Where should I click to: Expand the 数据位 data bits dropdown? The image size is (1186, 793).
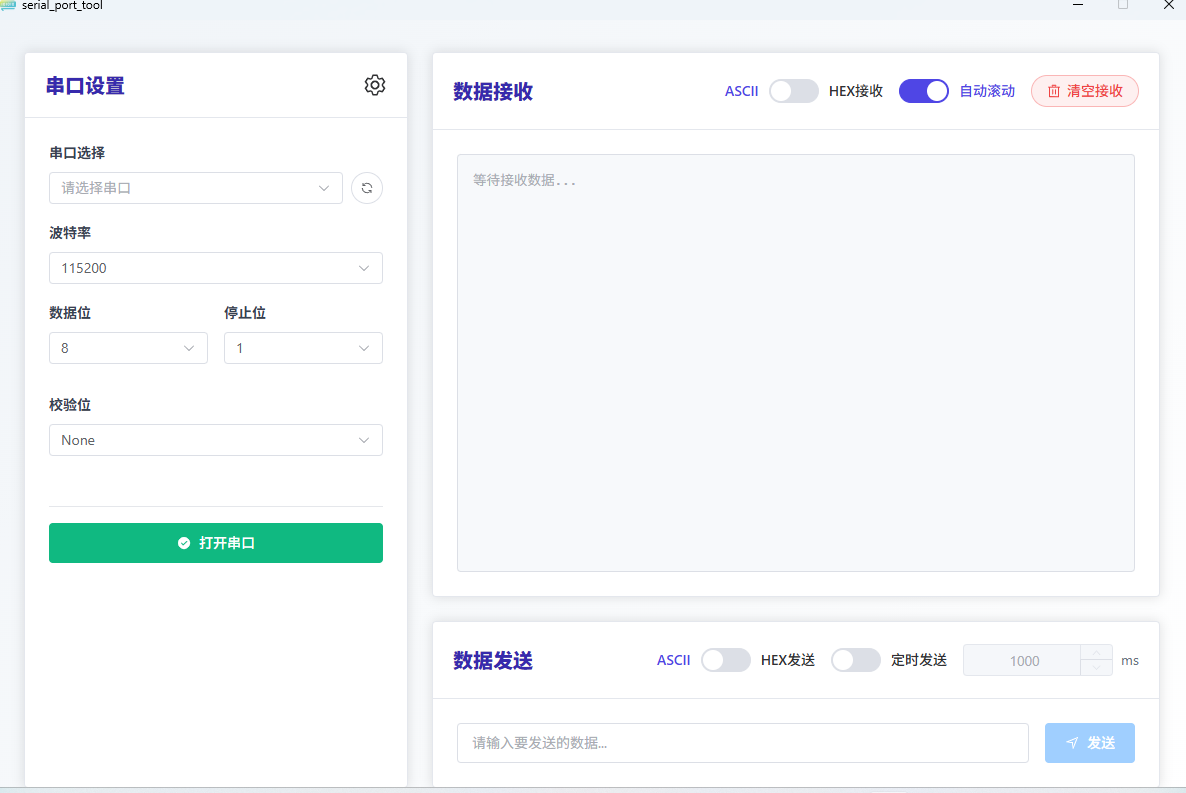[128, 348]
